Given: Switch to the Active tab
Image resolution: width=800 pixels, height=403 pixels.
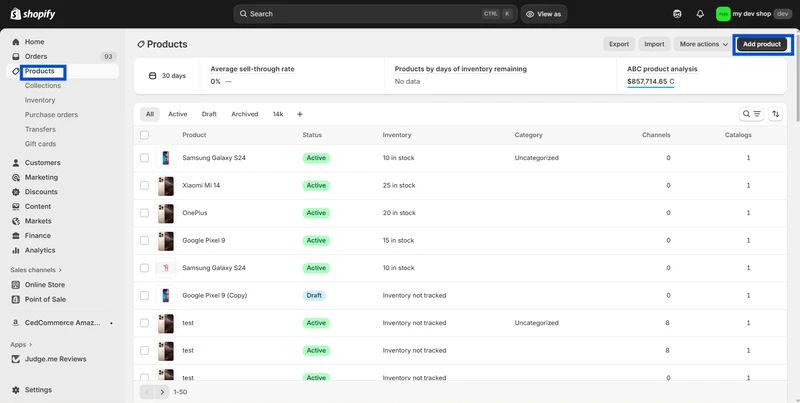Looking at the screenshot, I should [x=178, y=114].
